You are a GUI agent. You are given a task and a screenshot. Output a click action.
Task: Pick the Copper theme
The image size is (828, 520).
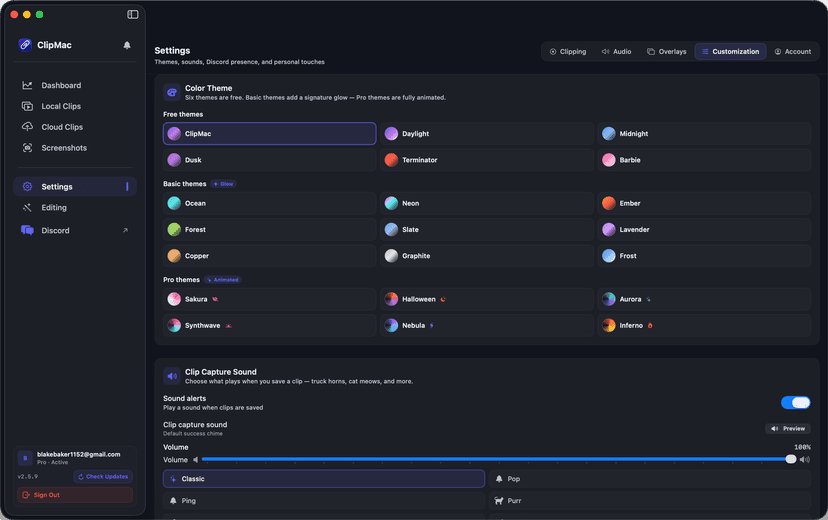coord(269,256)
